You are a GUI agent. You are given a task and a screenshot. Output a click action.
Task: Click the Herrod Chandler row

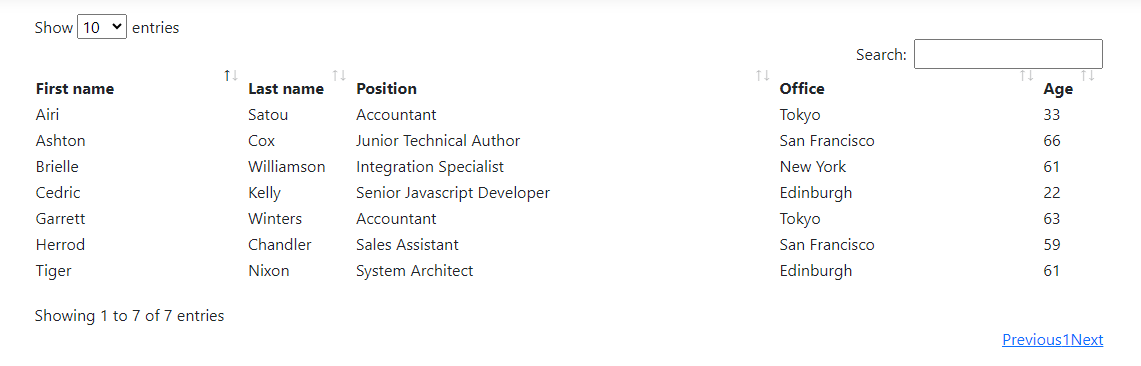[568, 244]
